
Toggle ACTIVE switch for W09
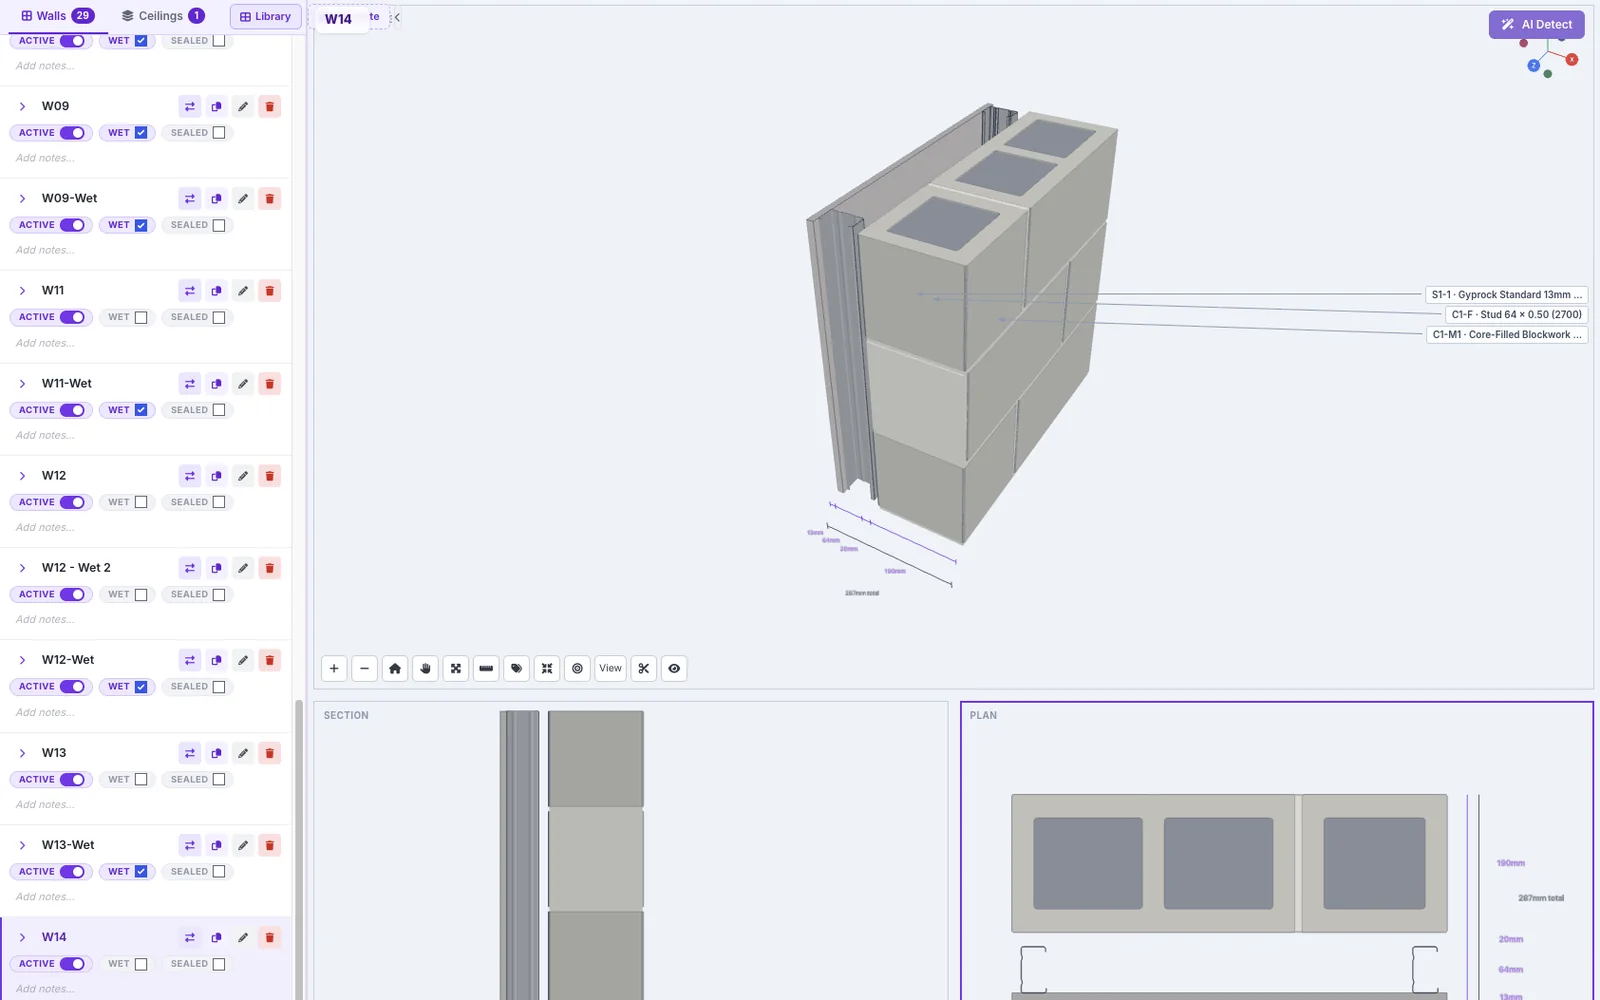72,133
